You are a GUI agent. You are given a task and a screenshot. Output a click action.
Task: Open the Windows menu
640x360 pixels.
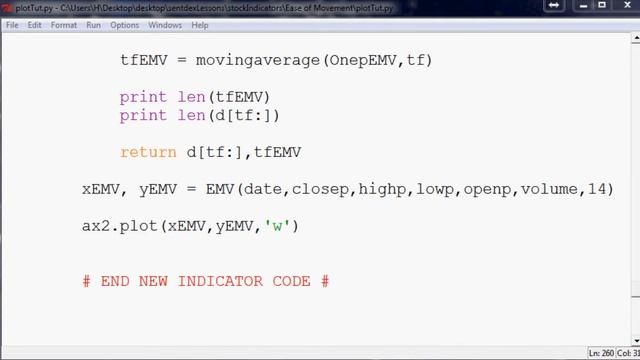(x=165, y=25)
